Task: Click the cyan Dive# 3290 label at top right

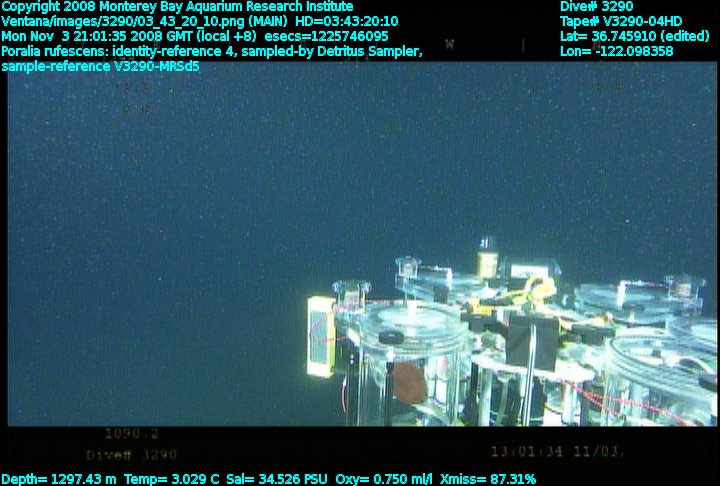Action: coord(596,7)
